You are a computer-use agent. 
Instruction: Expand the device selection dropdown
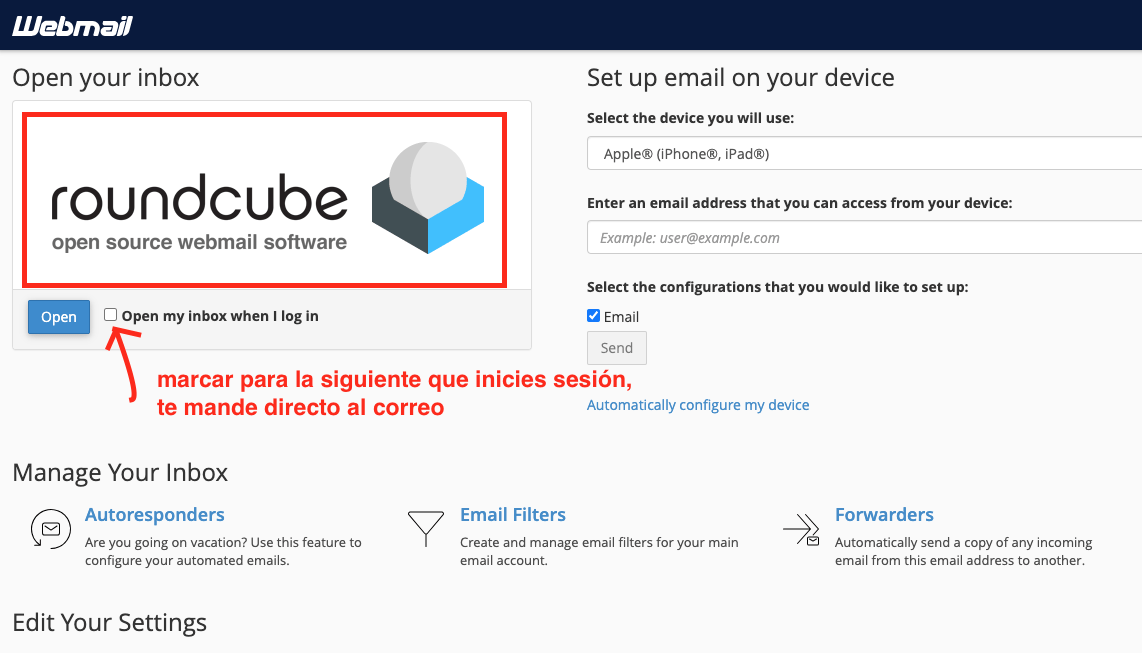[865, 154]
